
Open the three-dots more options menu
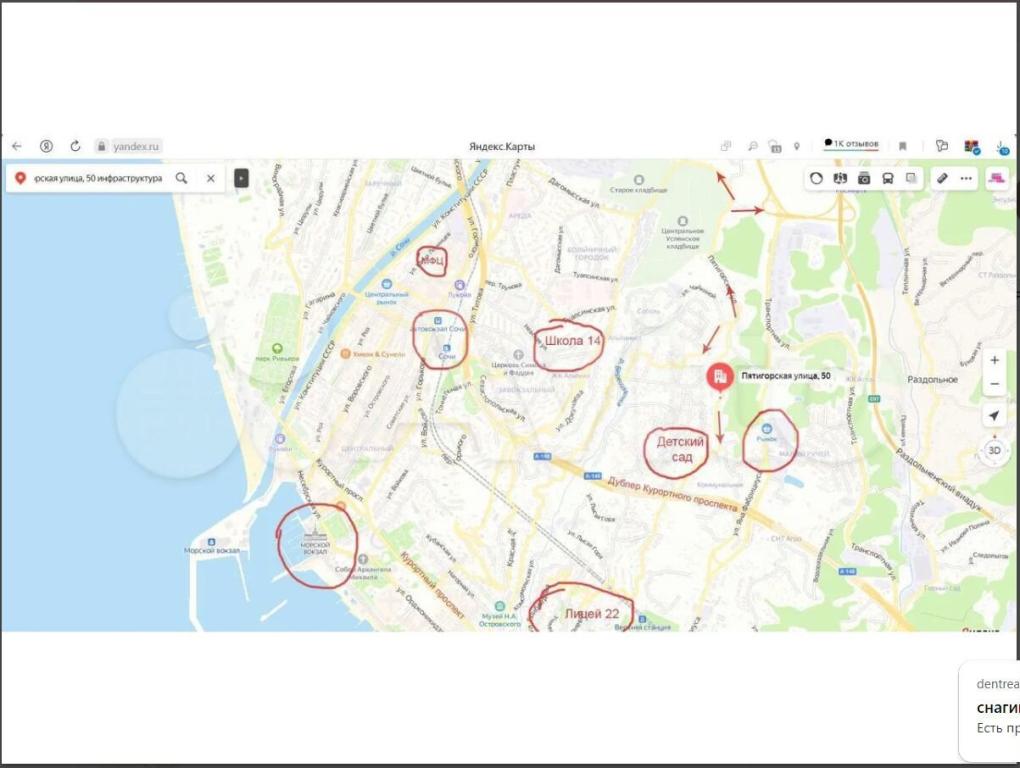coord(966,178)
